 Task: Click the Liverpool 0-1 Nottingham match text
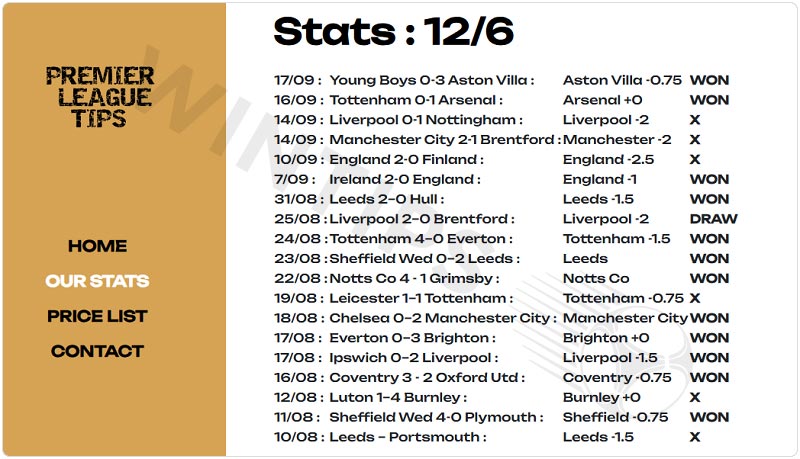[x=425, y=120]
